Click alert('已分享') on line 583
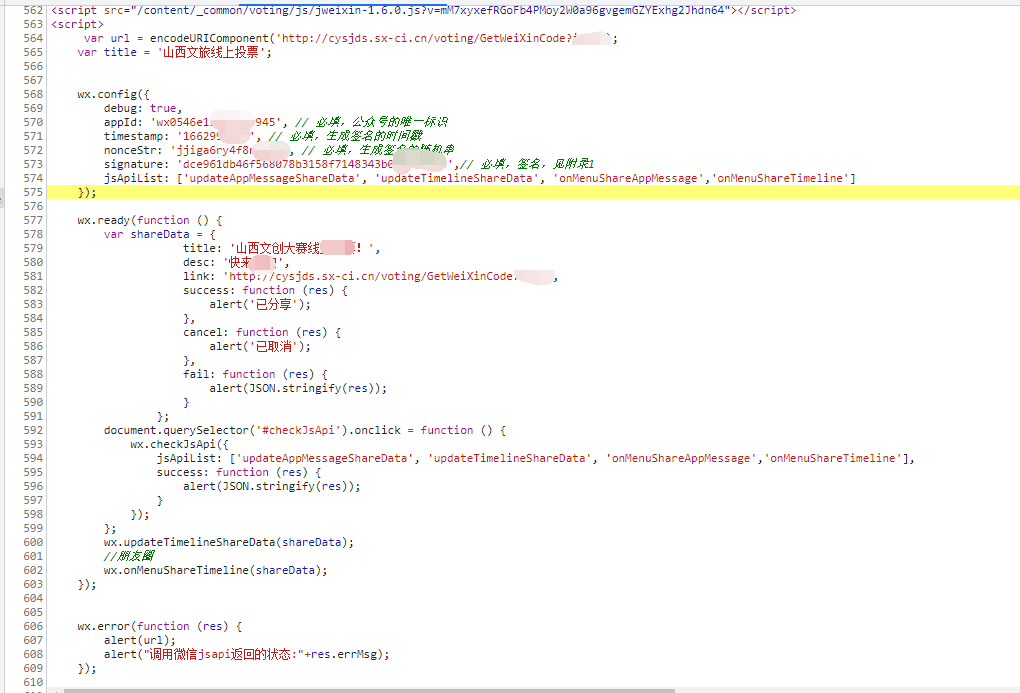 click(x=260, y=305)
